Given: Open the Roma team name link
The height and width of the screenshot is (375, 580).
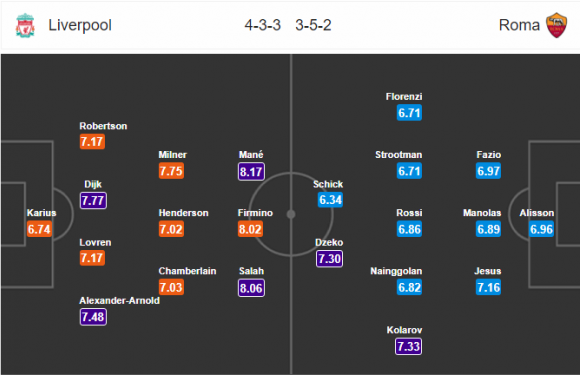Looking at the screenshot, I should click(x=519, y=25).
